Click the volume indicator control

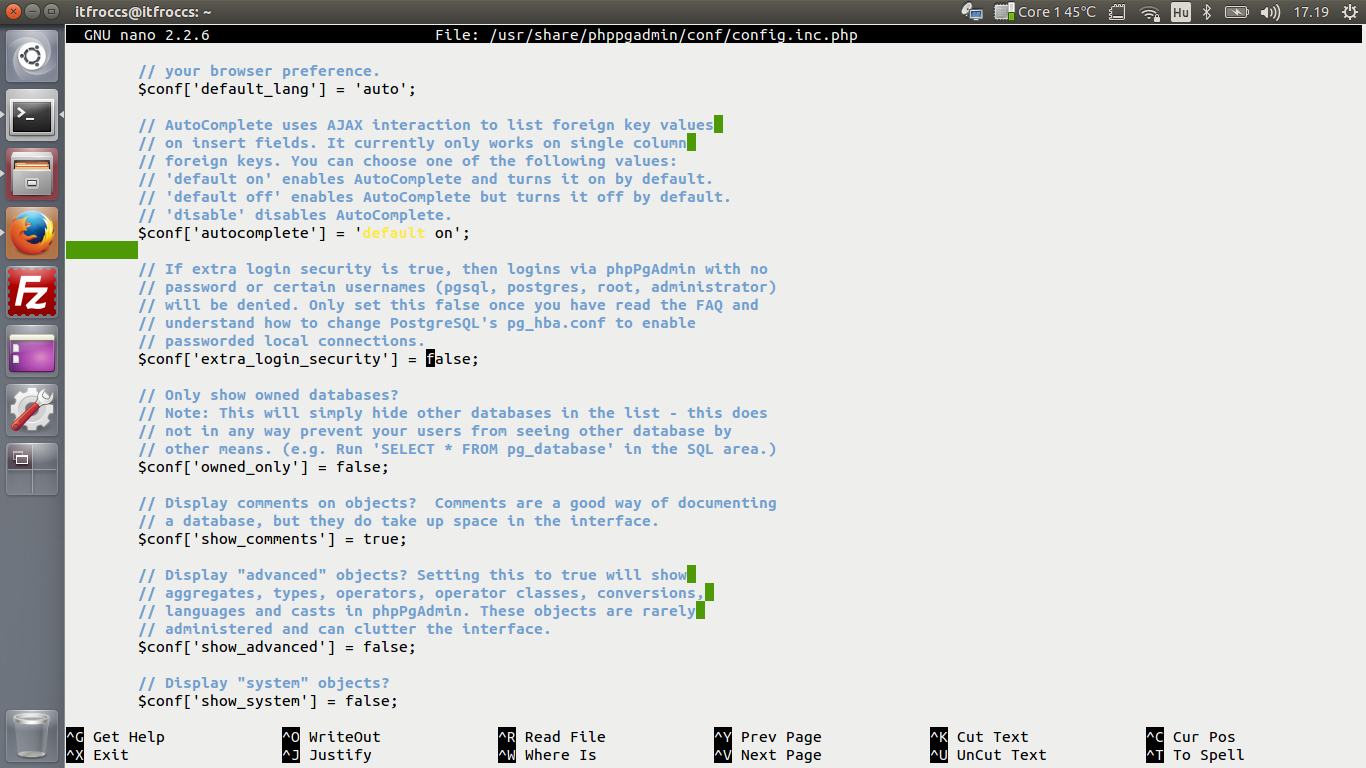tap(1271, 12)
